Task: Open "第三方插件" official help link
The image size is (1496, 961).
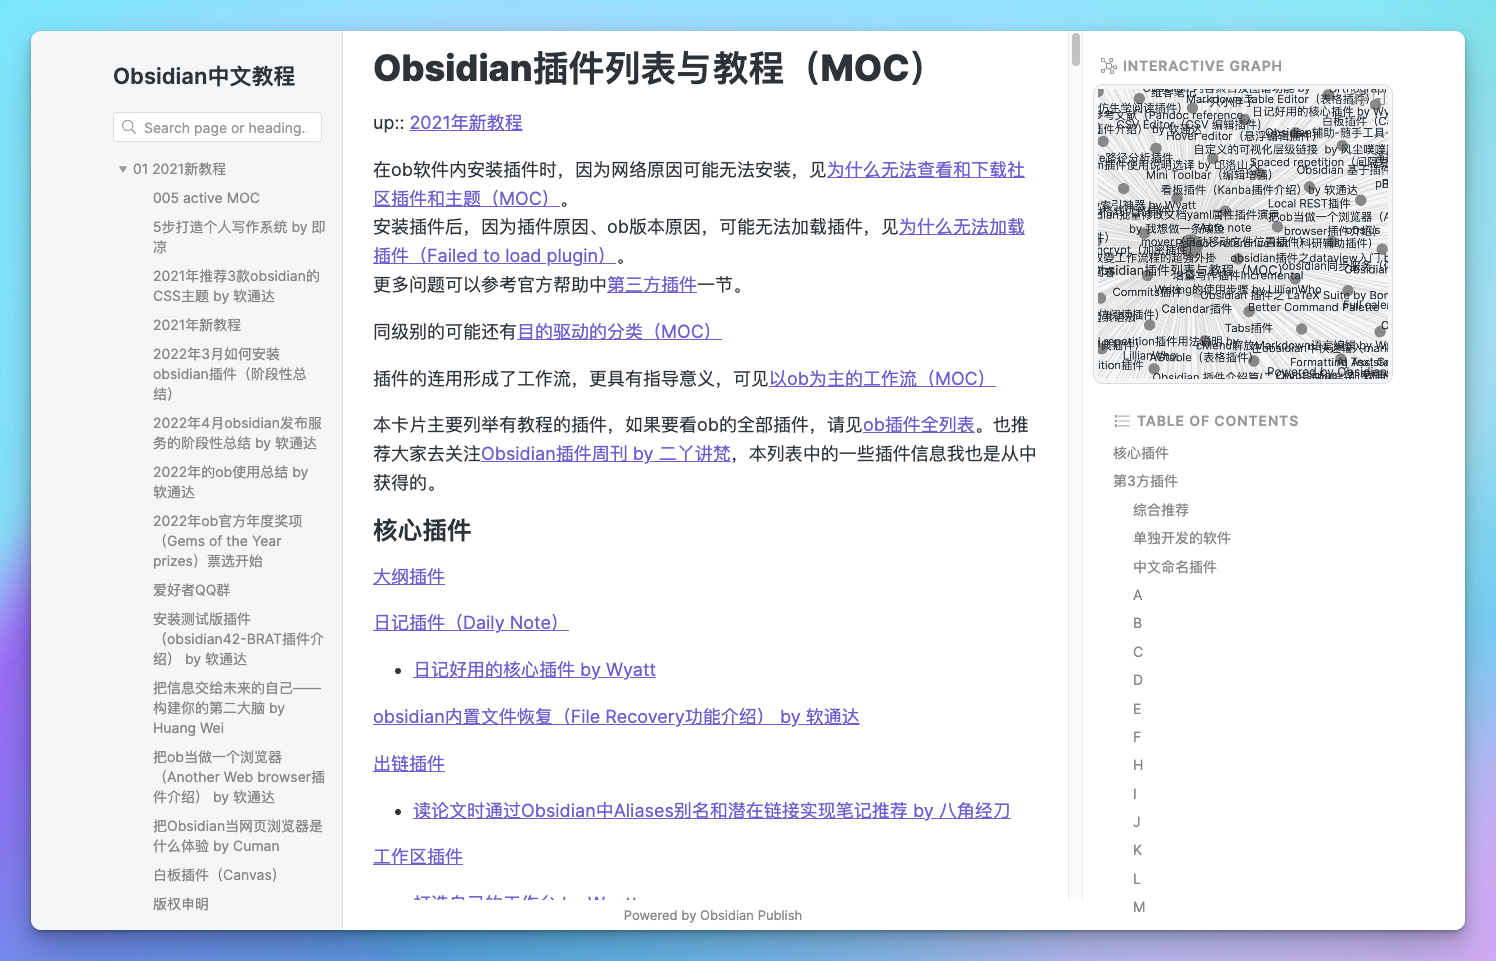Action: (x=651, y=284)
